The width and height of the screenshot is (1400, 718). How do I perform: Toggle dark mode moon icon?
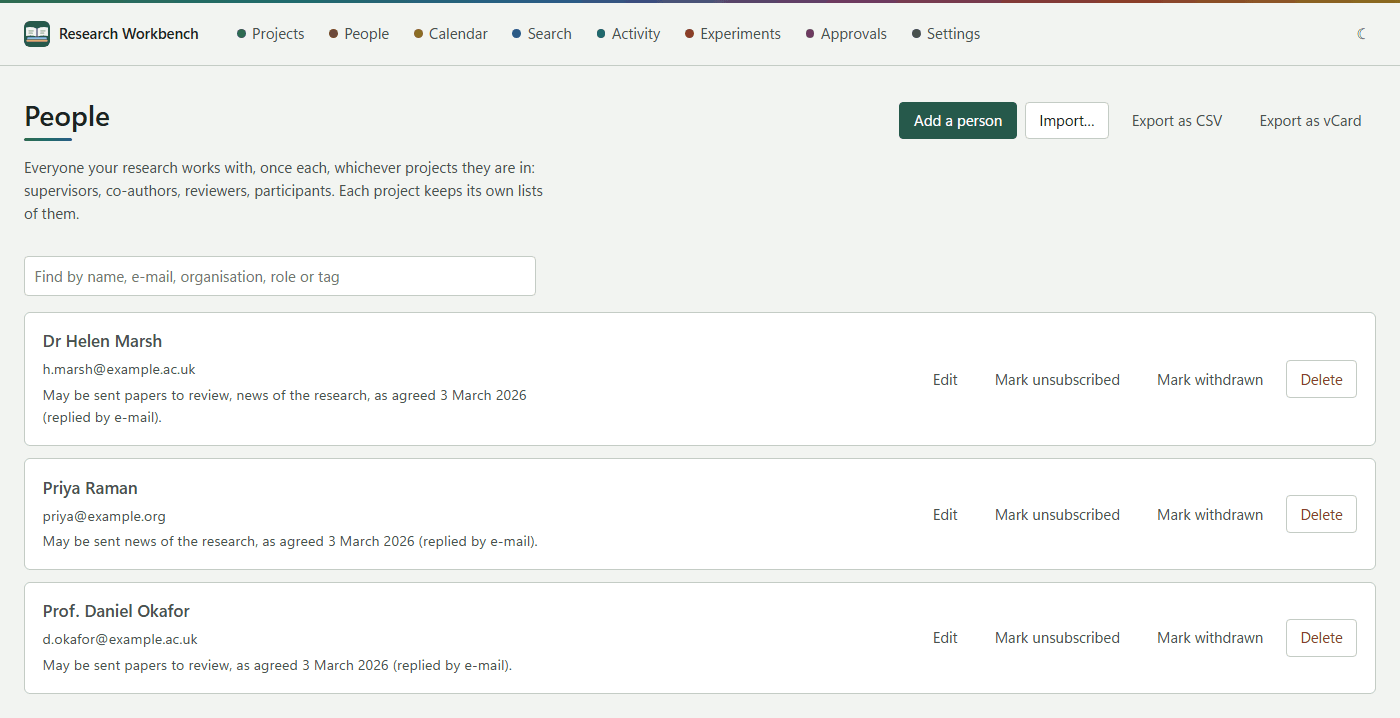click(1362, 34)
